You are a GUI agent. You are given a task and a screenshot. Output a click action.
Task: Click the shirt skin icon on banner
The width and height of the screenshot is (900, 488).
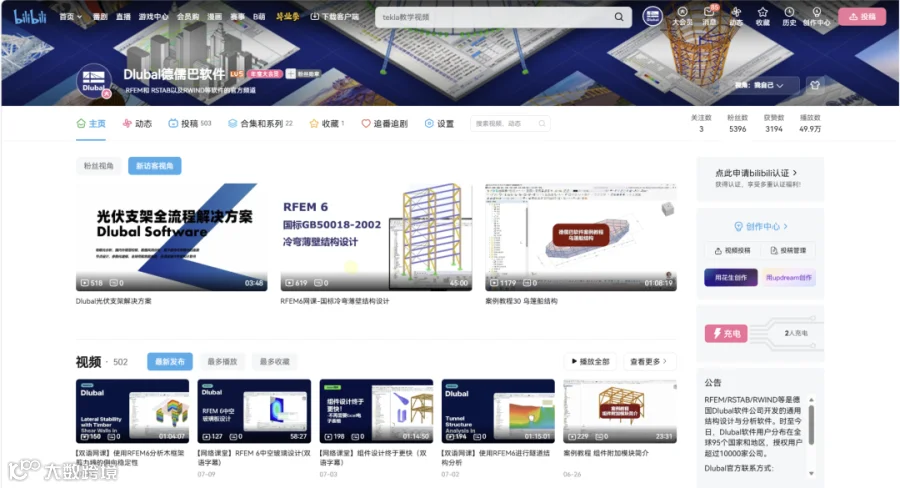815,85
